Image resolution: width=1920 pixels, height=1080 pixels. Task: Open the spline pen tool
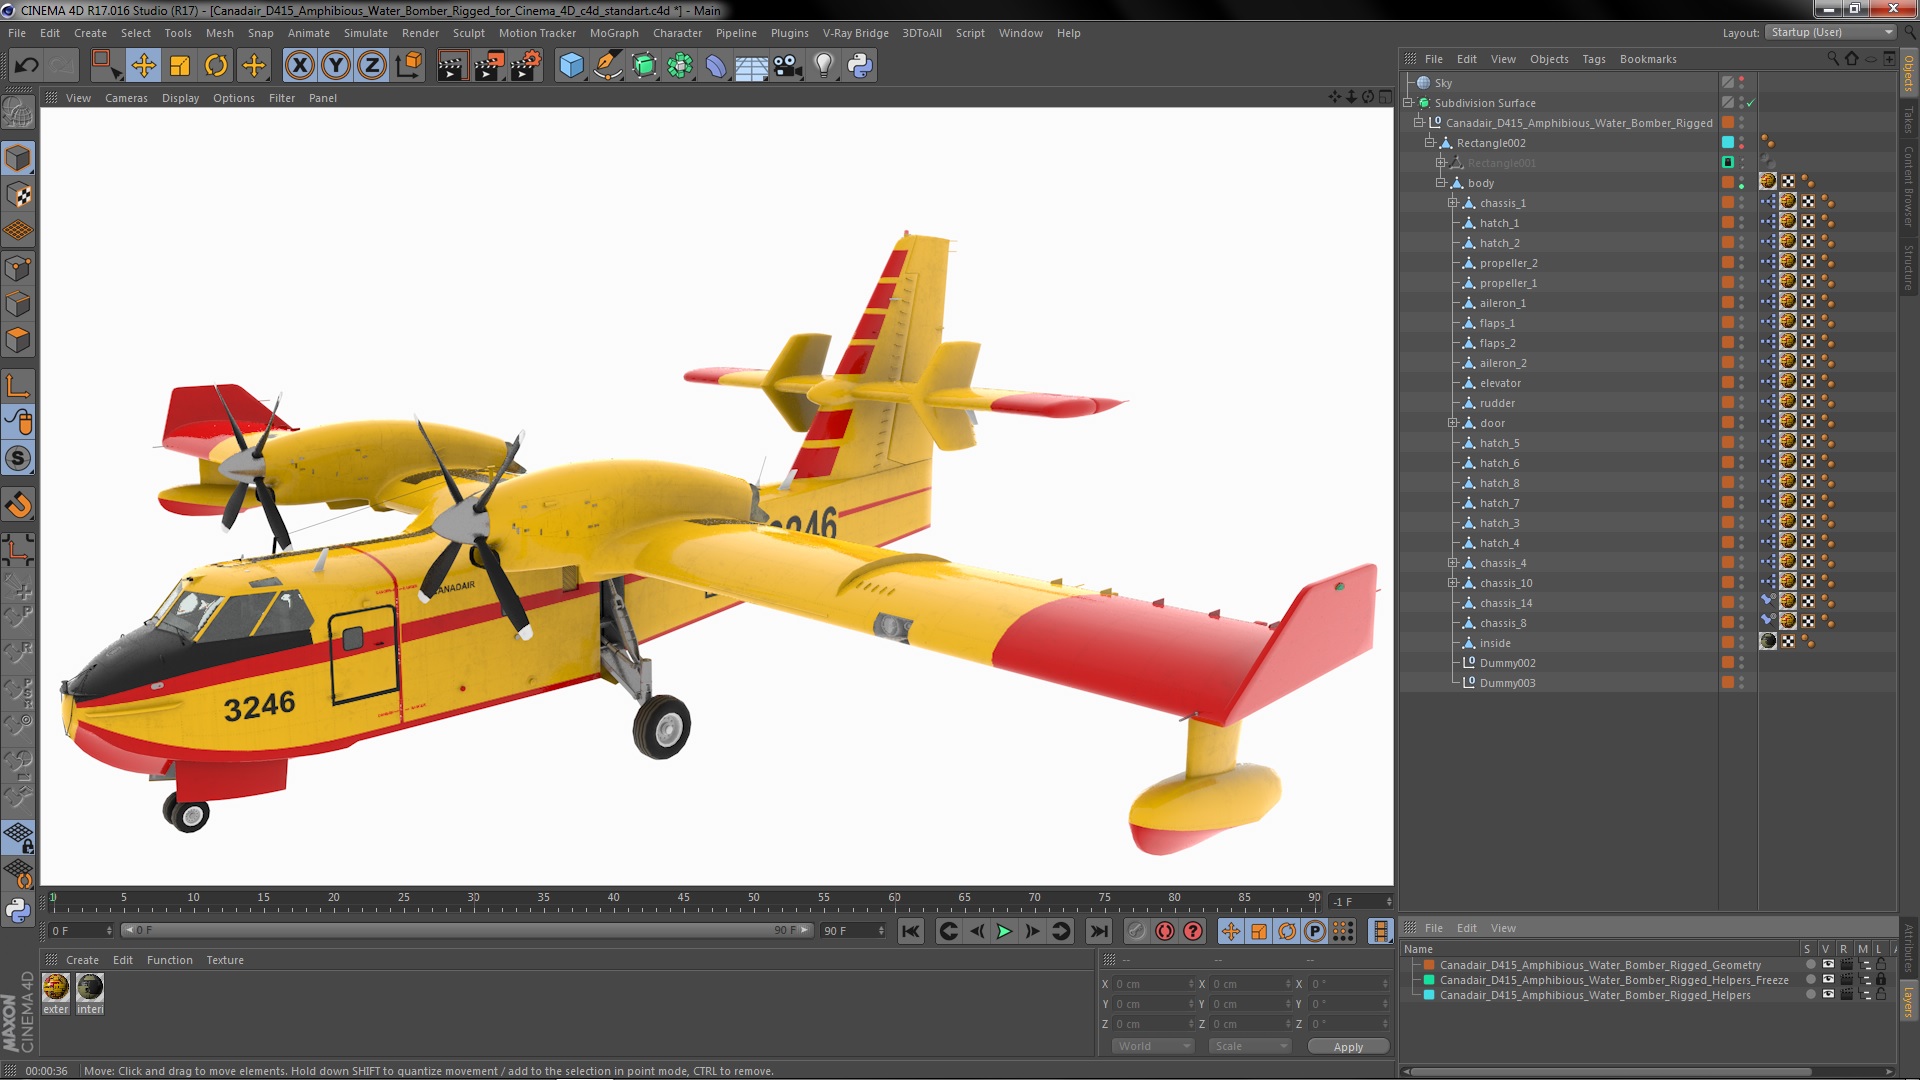click(x=607, y=66)
